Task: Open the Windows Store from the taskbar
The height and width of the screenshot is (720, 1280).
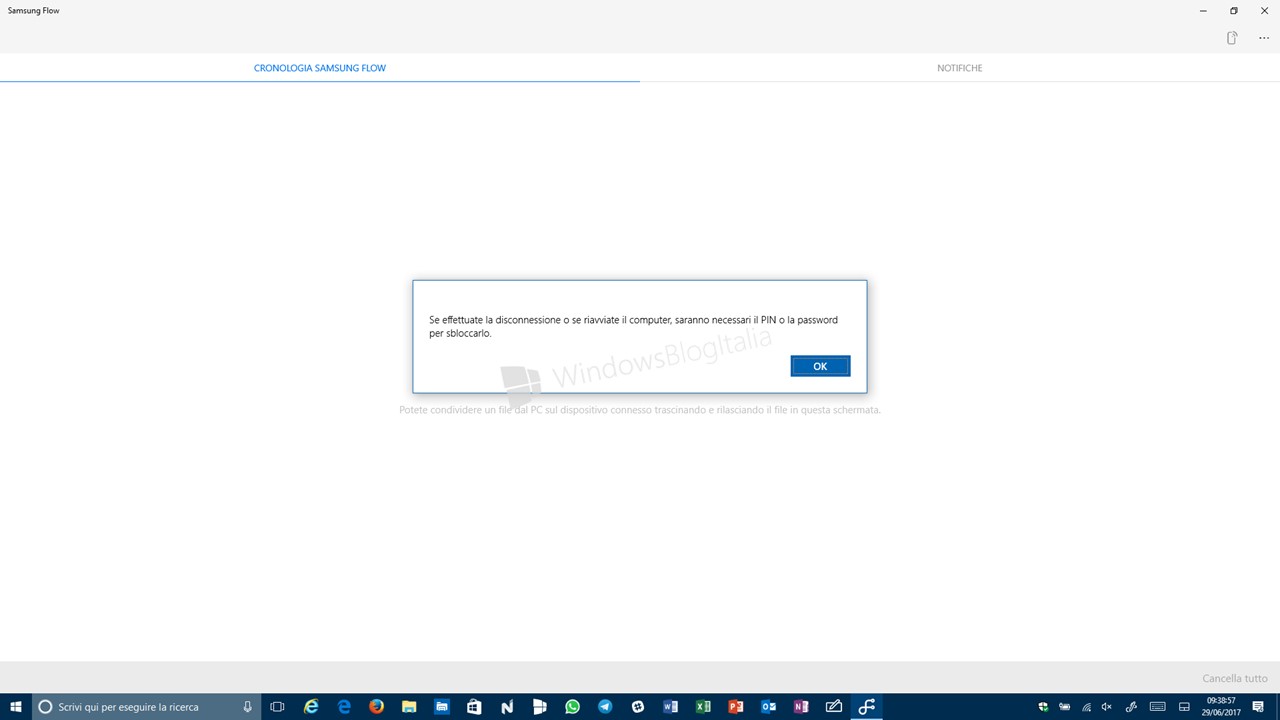Action: 474,707
